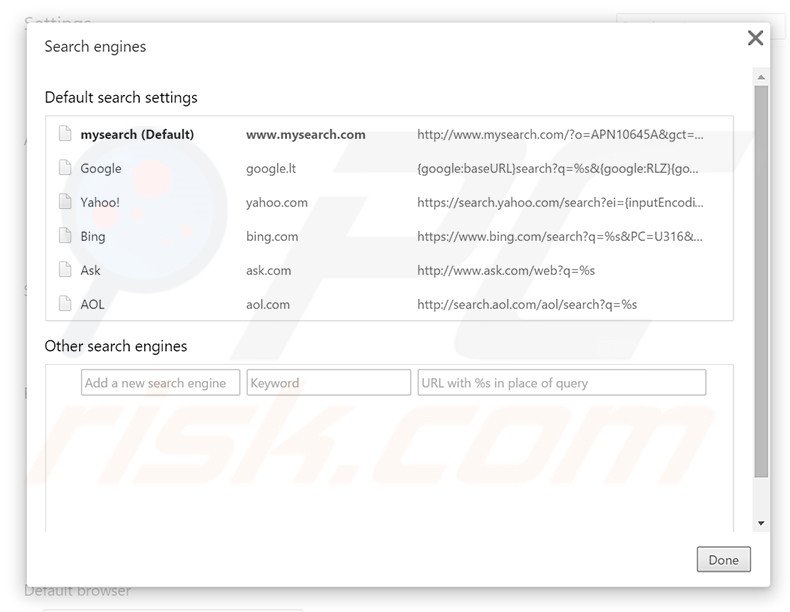Click the aol.com keyword

(x=268, y=304)
